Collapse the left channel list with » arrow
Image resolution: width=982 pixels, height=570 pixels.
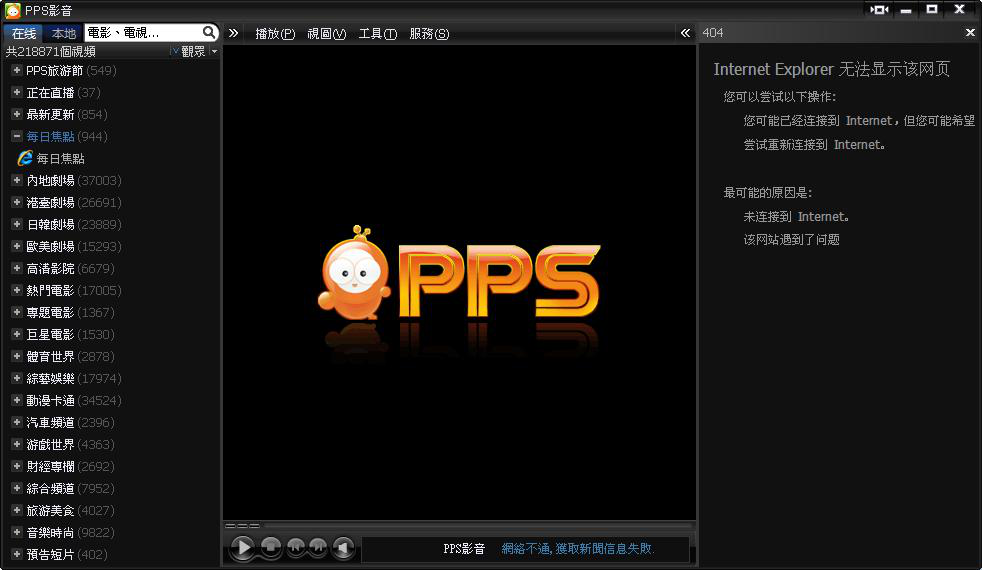point(233,33)
